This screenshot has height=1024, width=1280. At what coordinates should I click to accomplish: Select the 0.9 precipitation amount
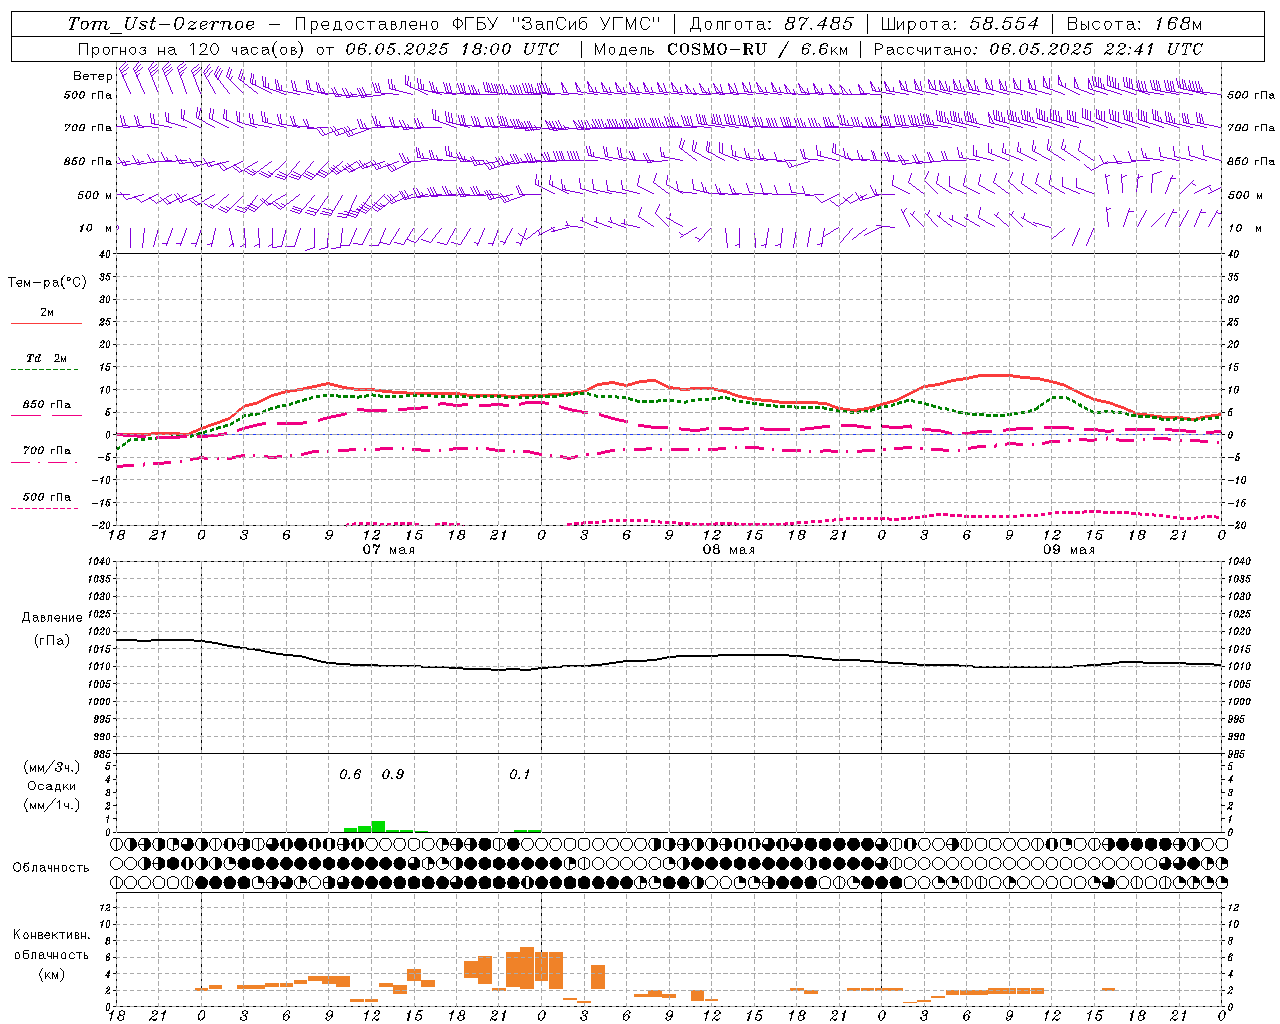pyautogui.click(x=393, y=775)
